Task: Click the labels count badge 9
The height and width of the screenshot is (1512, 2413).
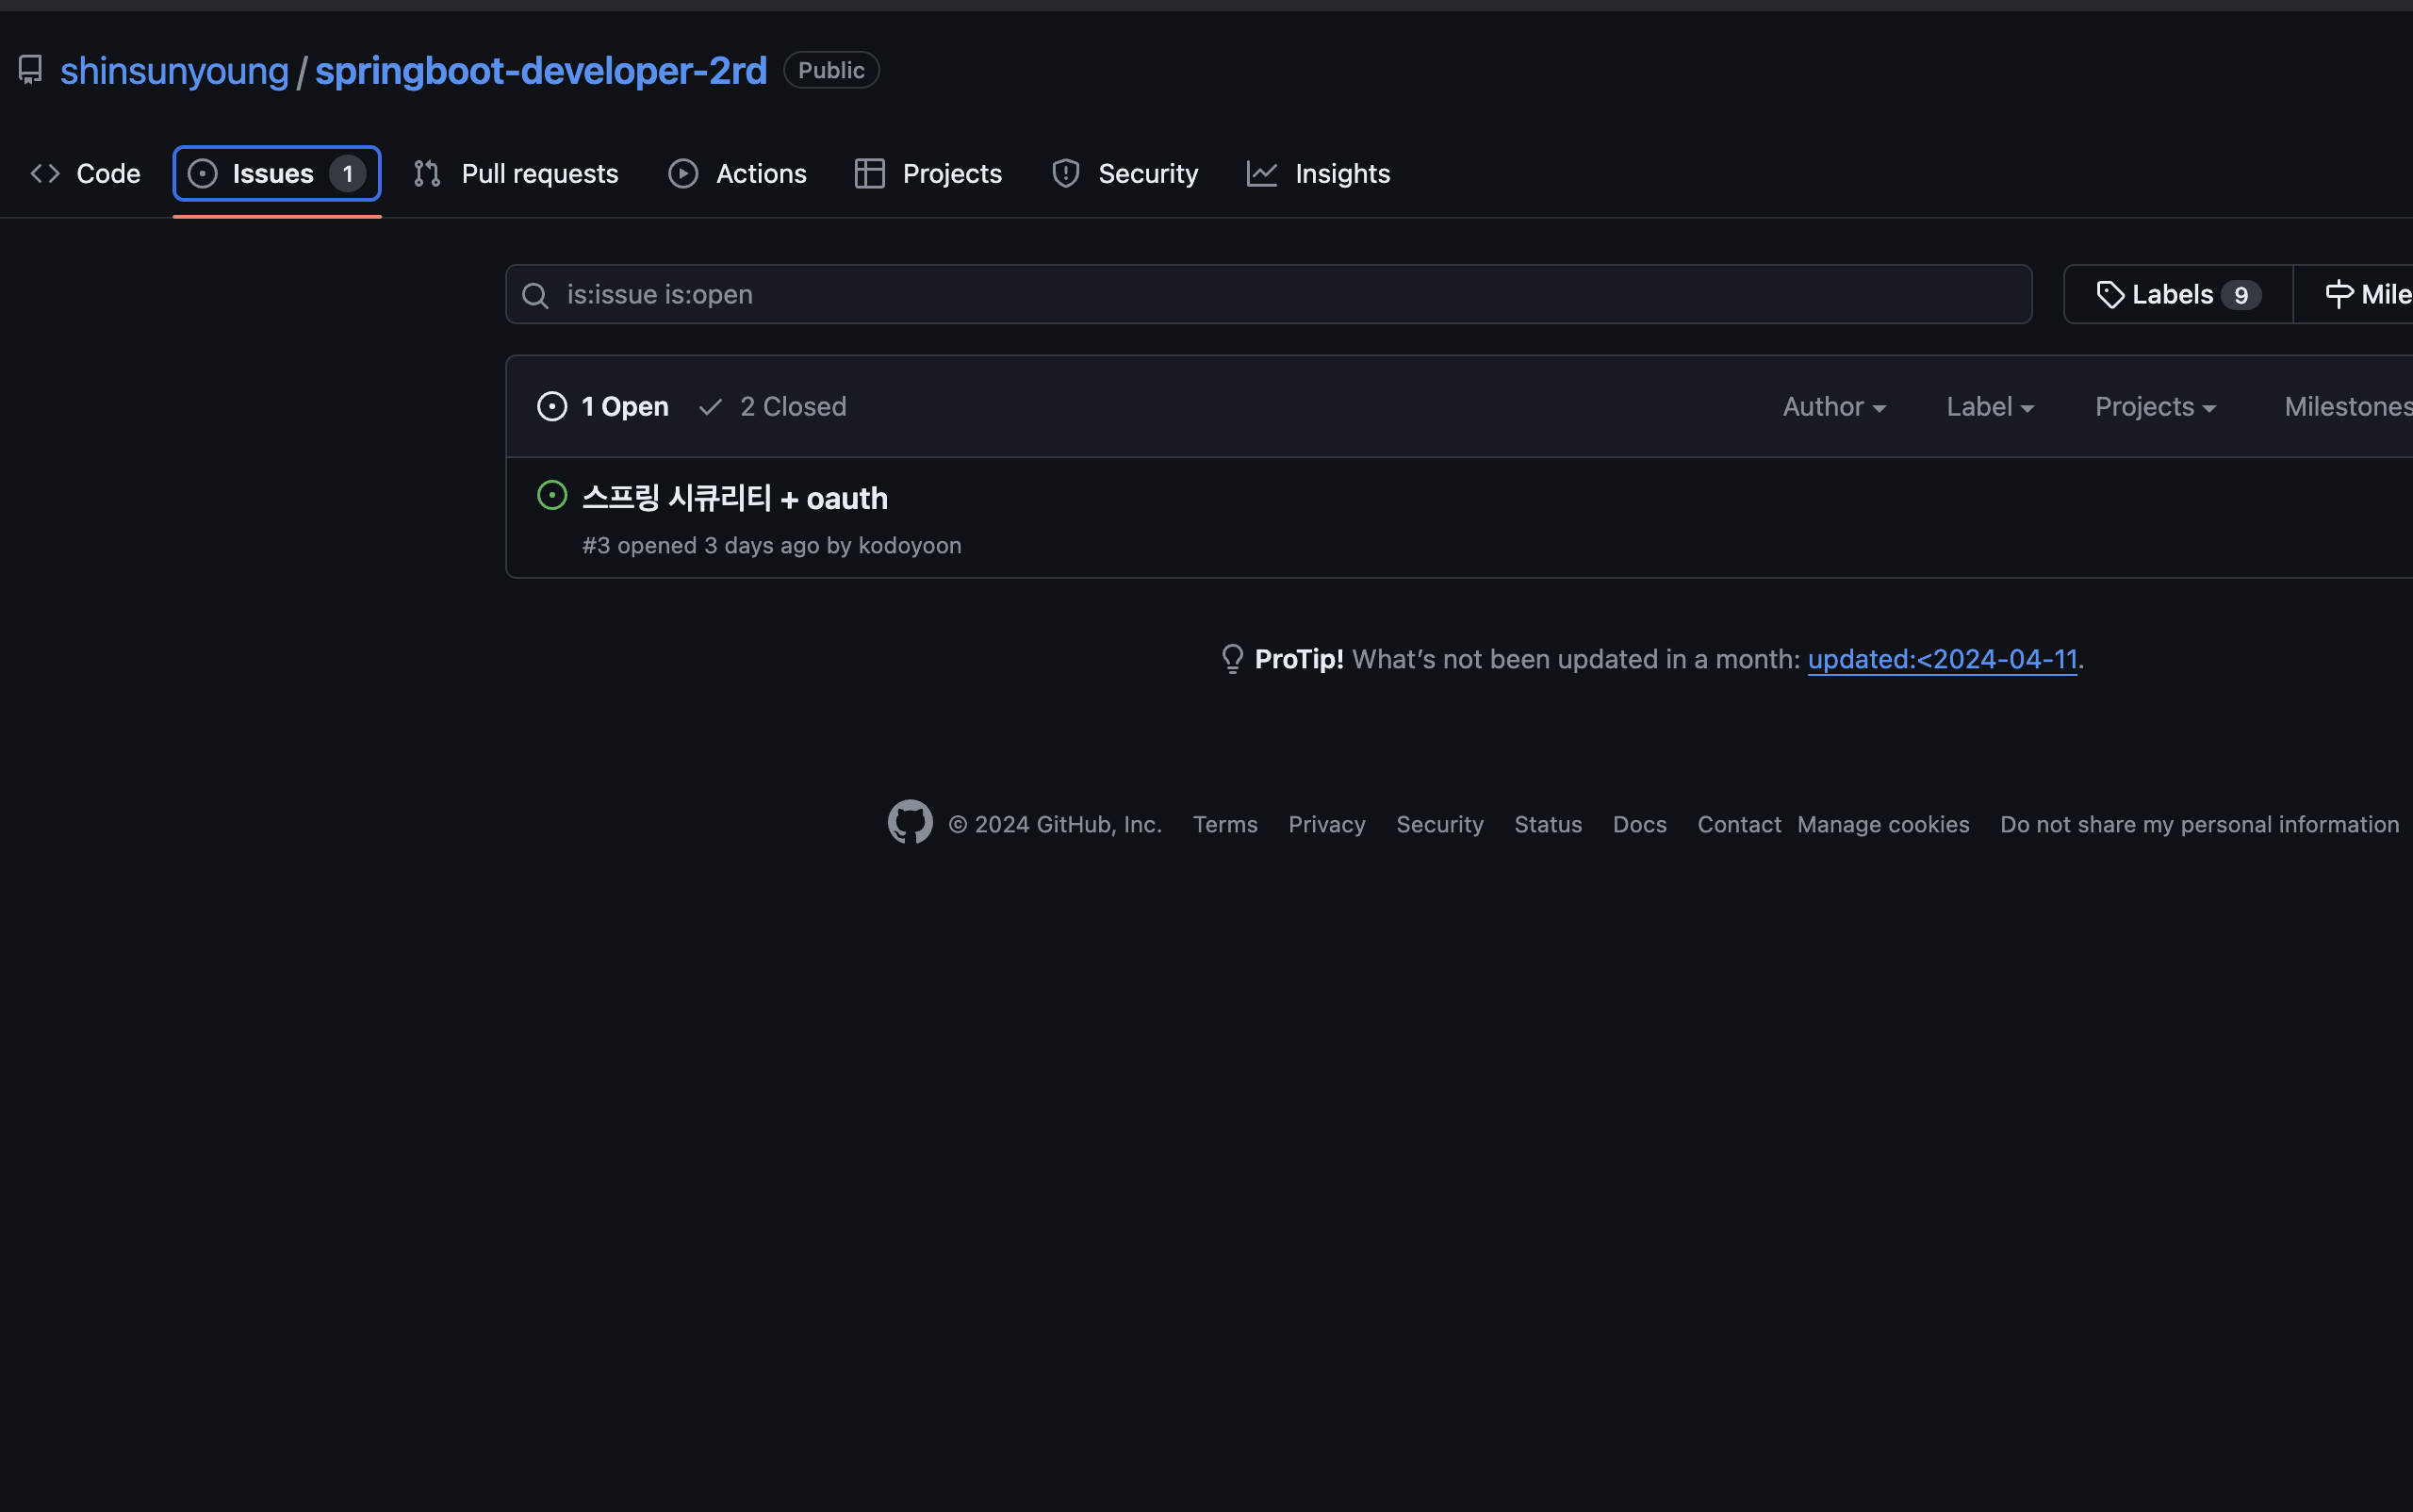Action: [2241, 295]
